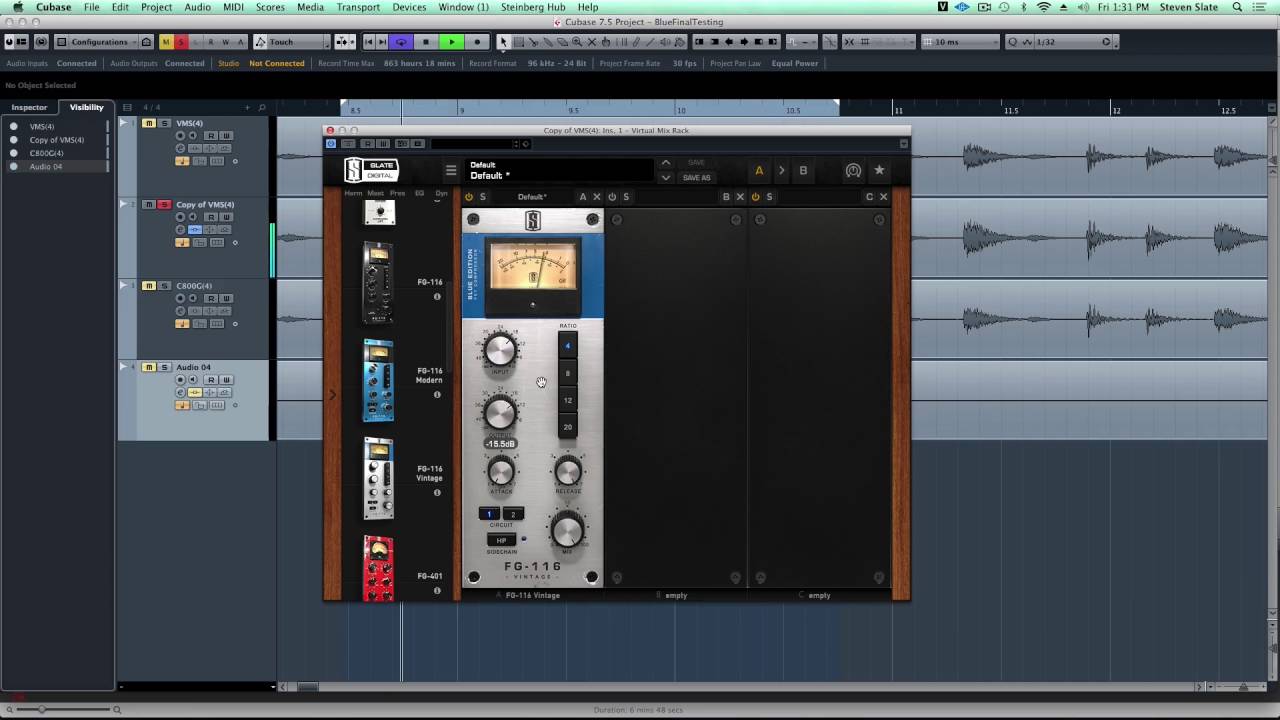Show info for FG-116 Vintage module
The width and height of the screenshot is (1280, 720).
(x=437, y=492)
